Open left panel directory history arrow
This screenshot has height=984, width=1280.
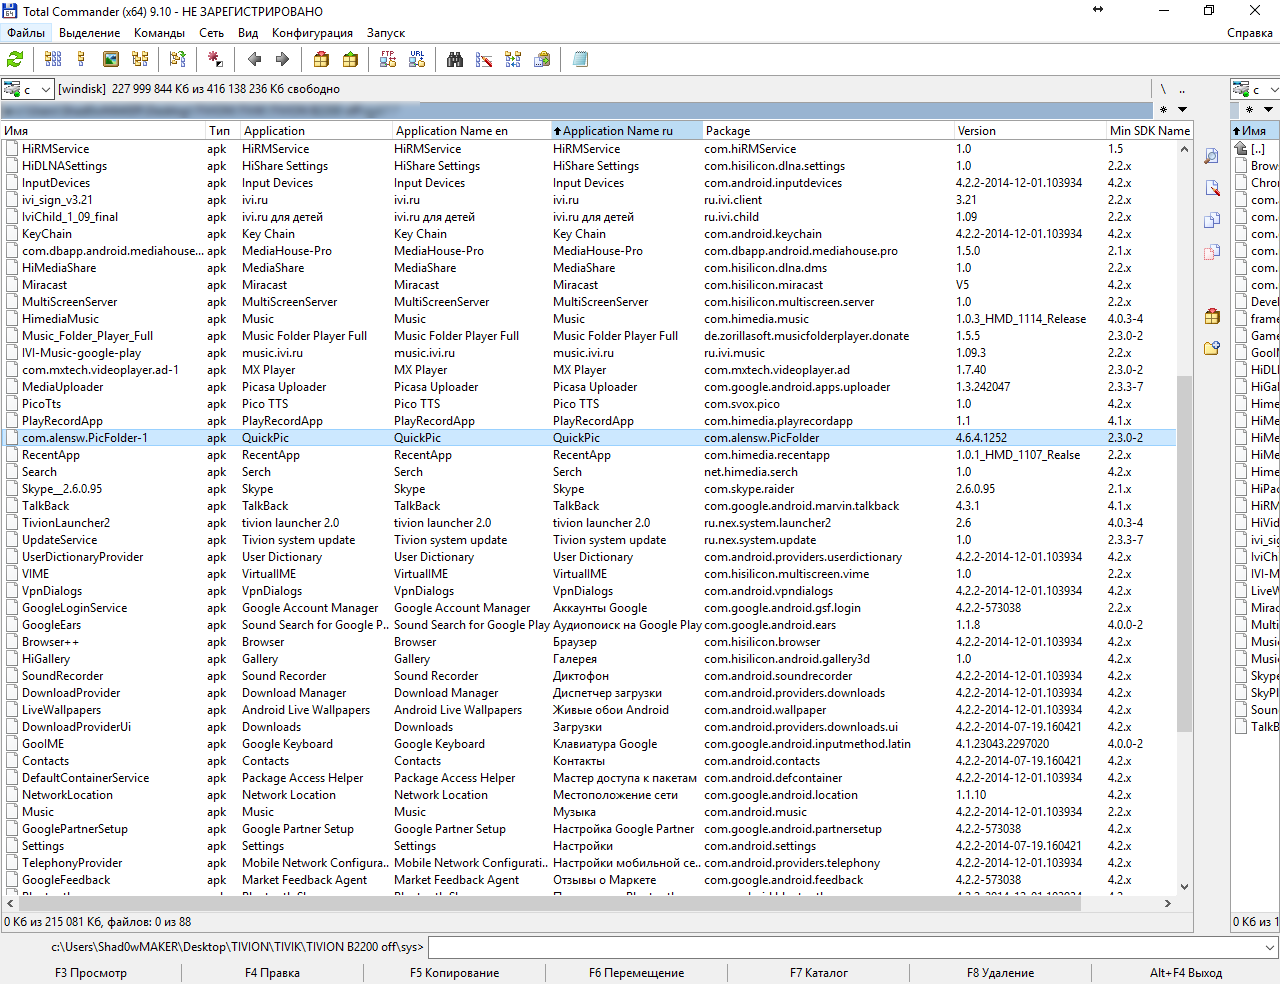1182,110
